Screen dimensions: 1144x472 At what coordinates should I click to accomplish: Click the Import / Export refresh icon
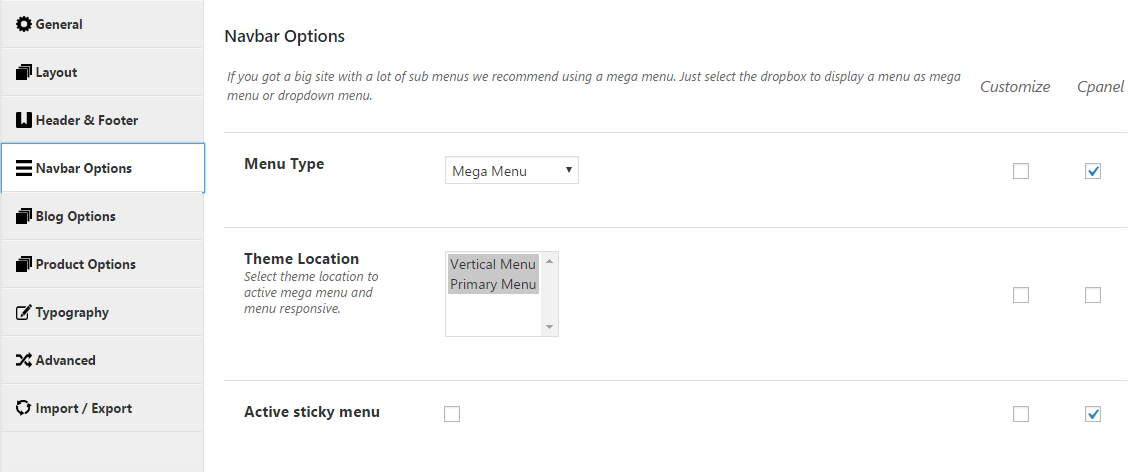tap(24, 408)
